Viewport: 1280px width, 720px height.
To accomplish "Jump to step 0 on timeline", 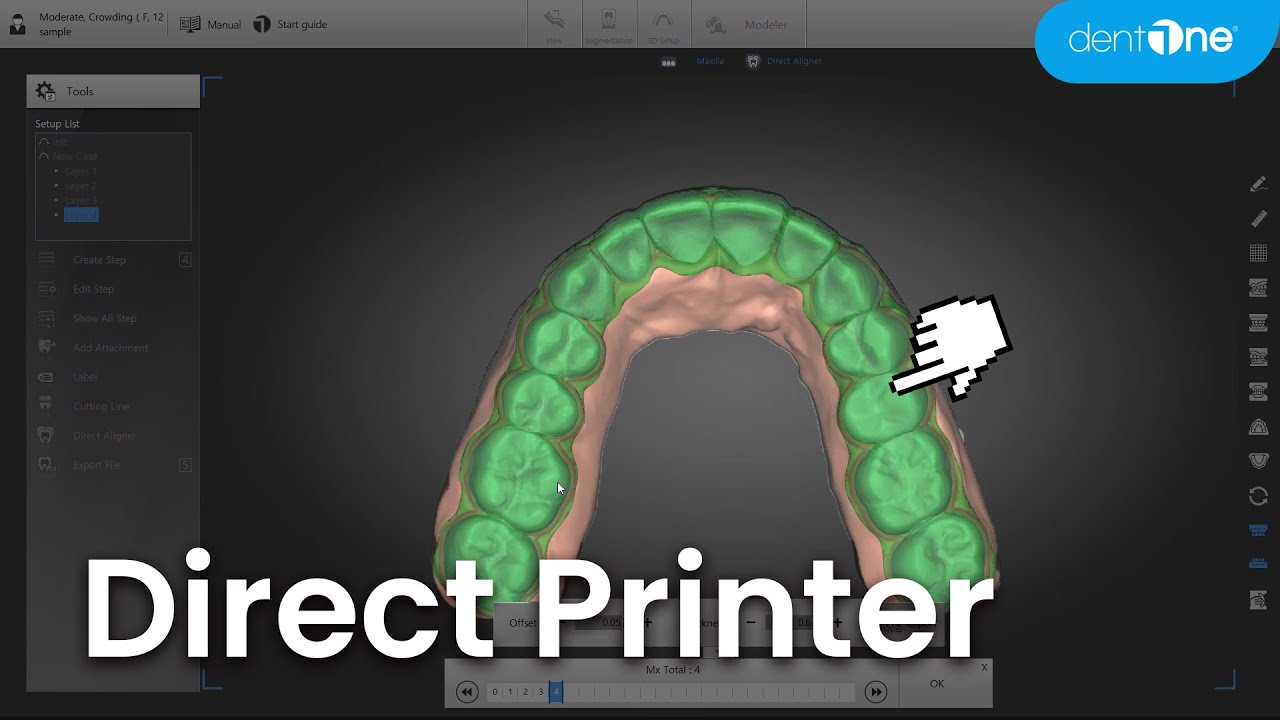I will click(495, 692).
